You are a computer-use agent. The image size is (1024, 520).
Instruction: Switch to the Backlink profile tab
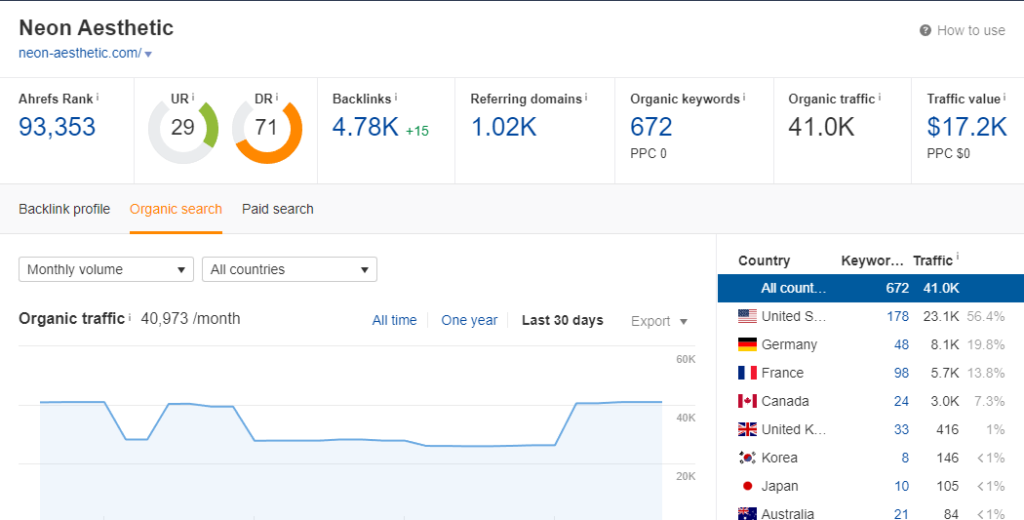[x=64, y=209]
